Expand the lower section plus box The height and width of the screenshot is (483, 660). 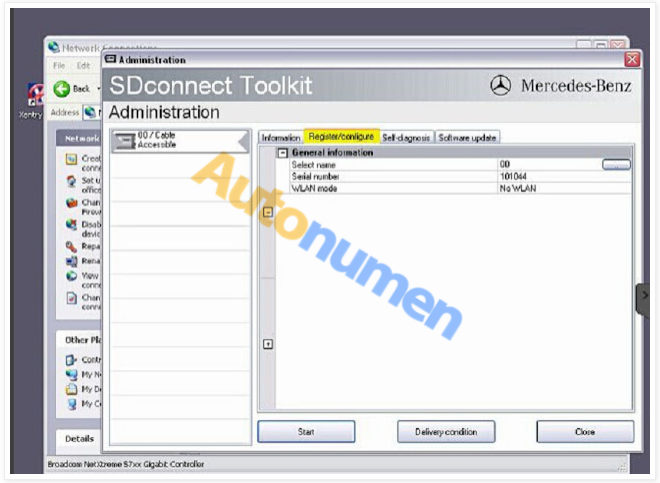click(x=268, y=344)
